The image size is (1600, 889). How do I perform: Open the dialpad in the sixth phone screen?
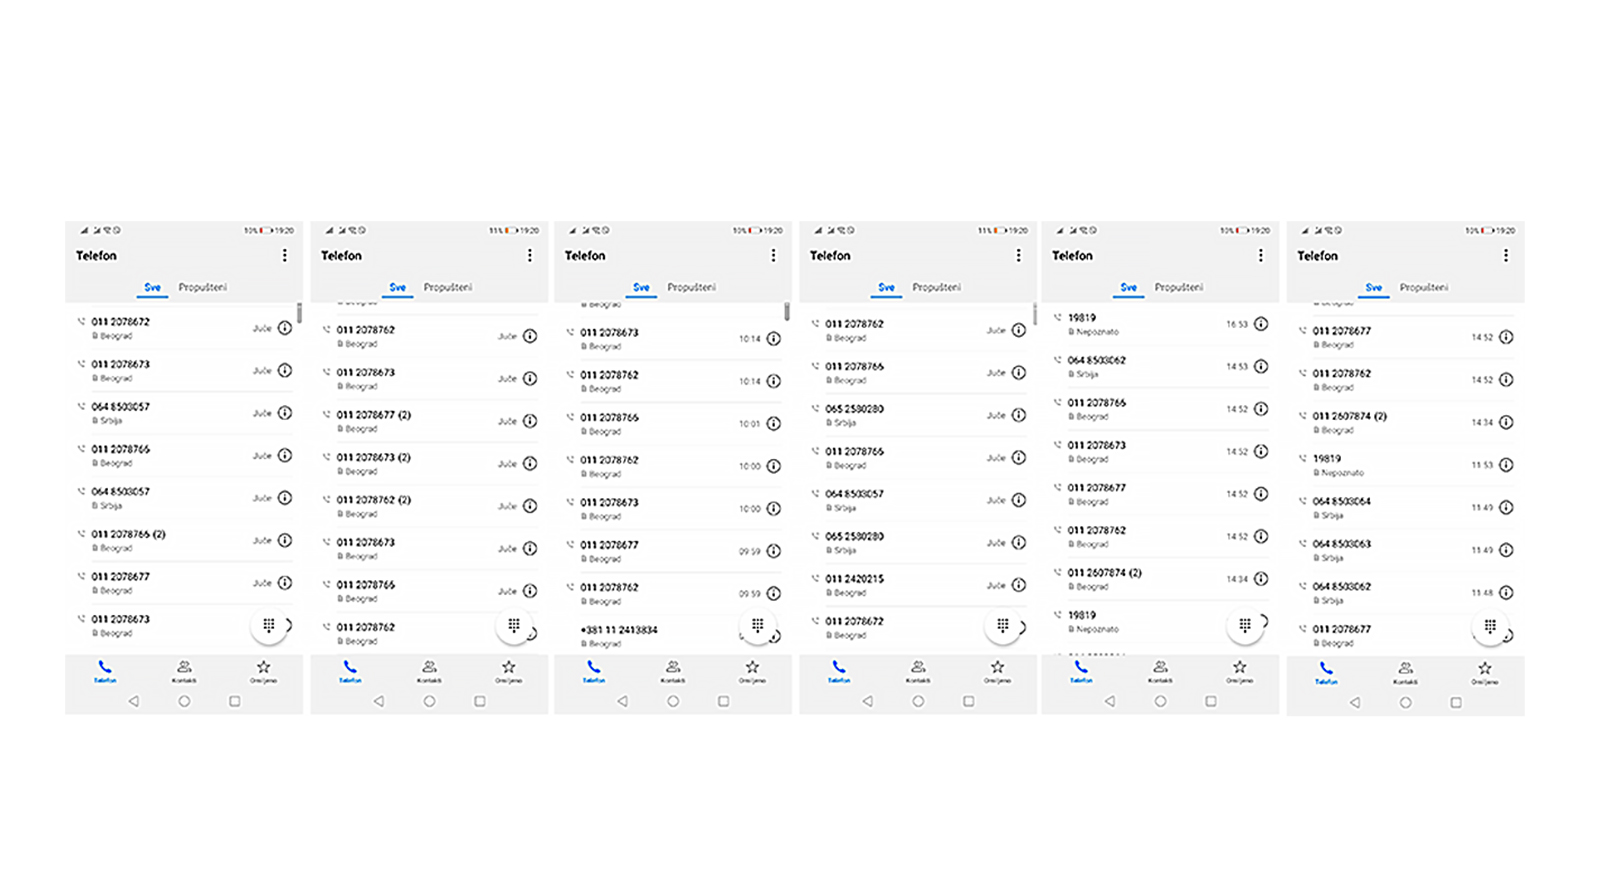point(1490,626)
